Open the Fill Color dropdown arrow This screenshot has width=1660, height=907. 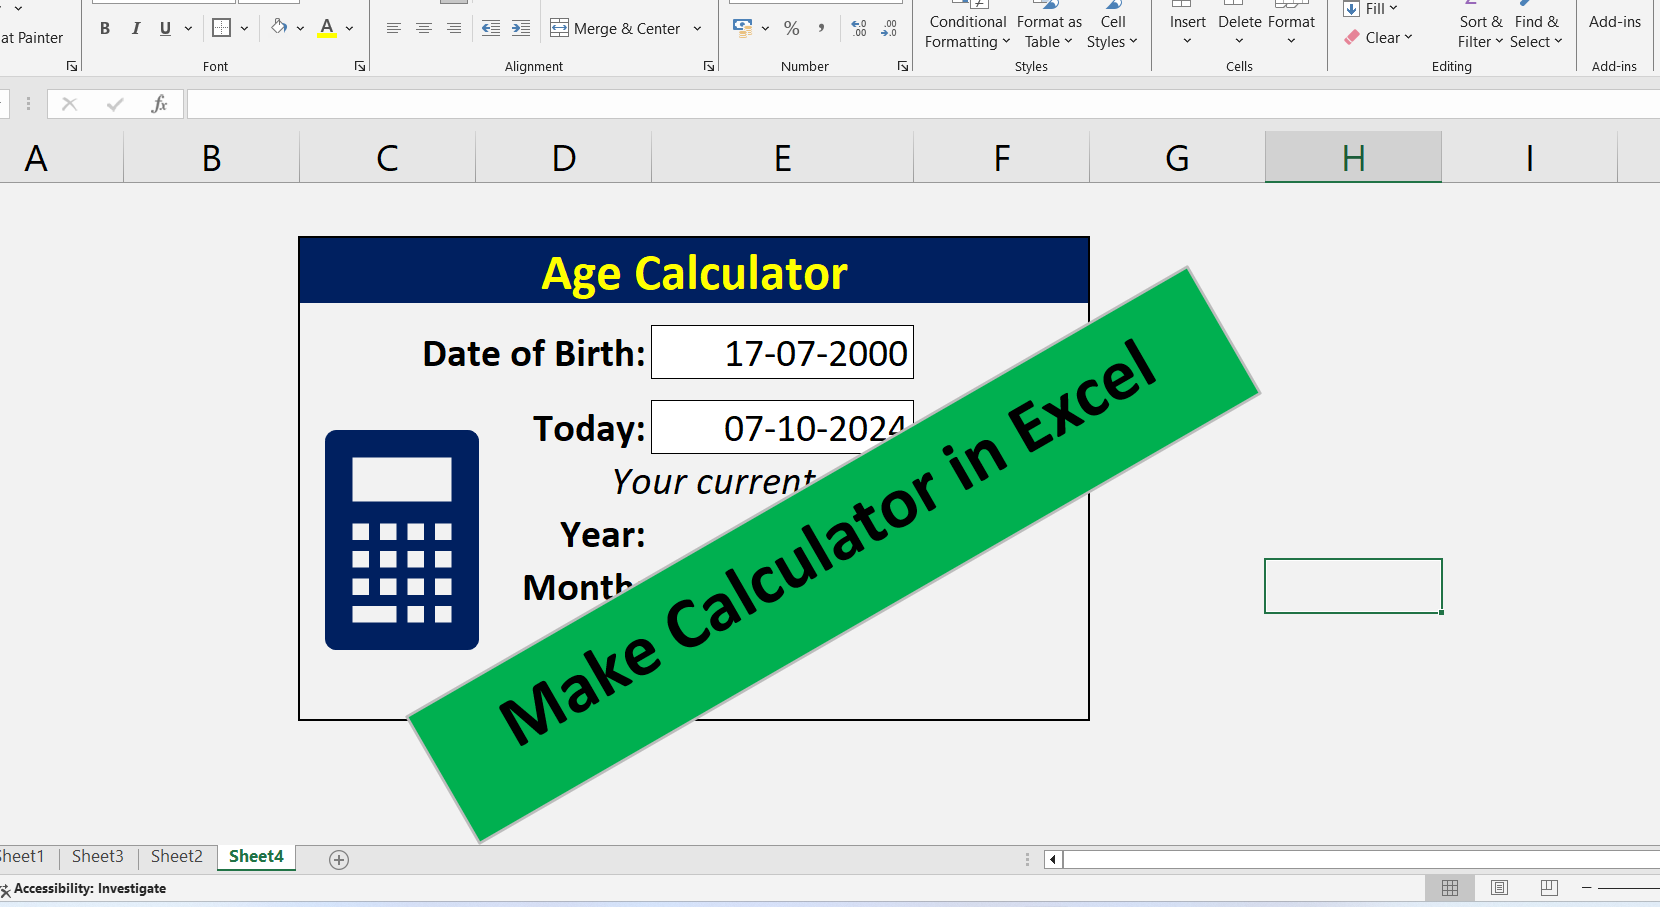300,28
